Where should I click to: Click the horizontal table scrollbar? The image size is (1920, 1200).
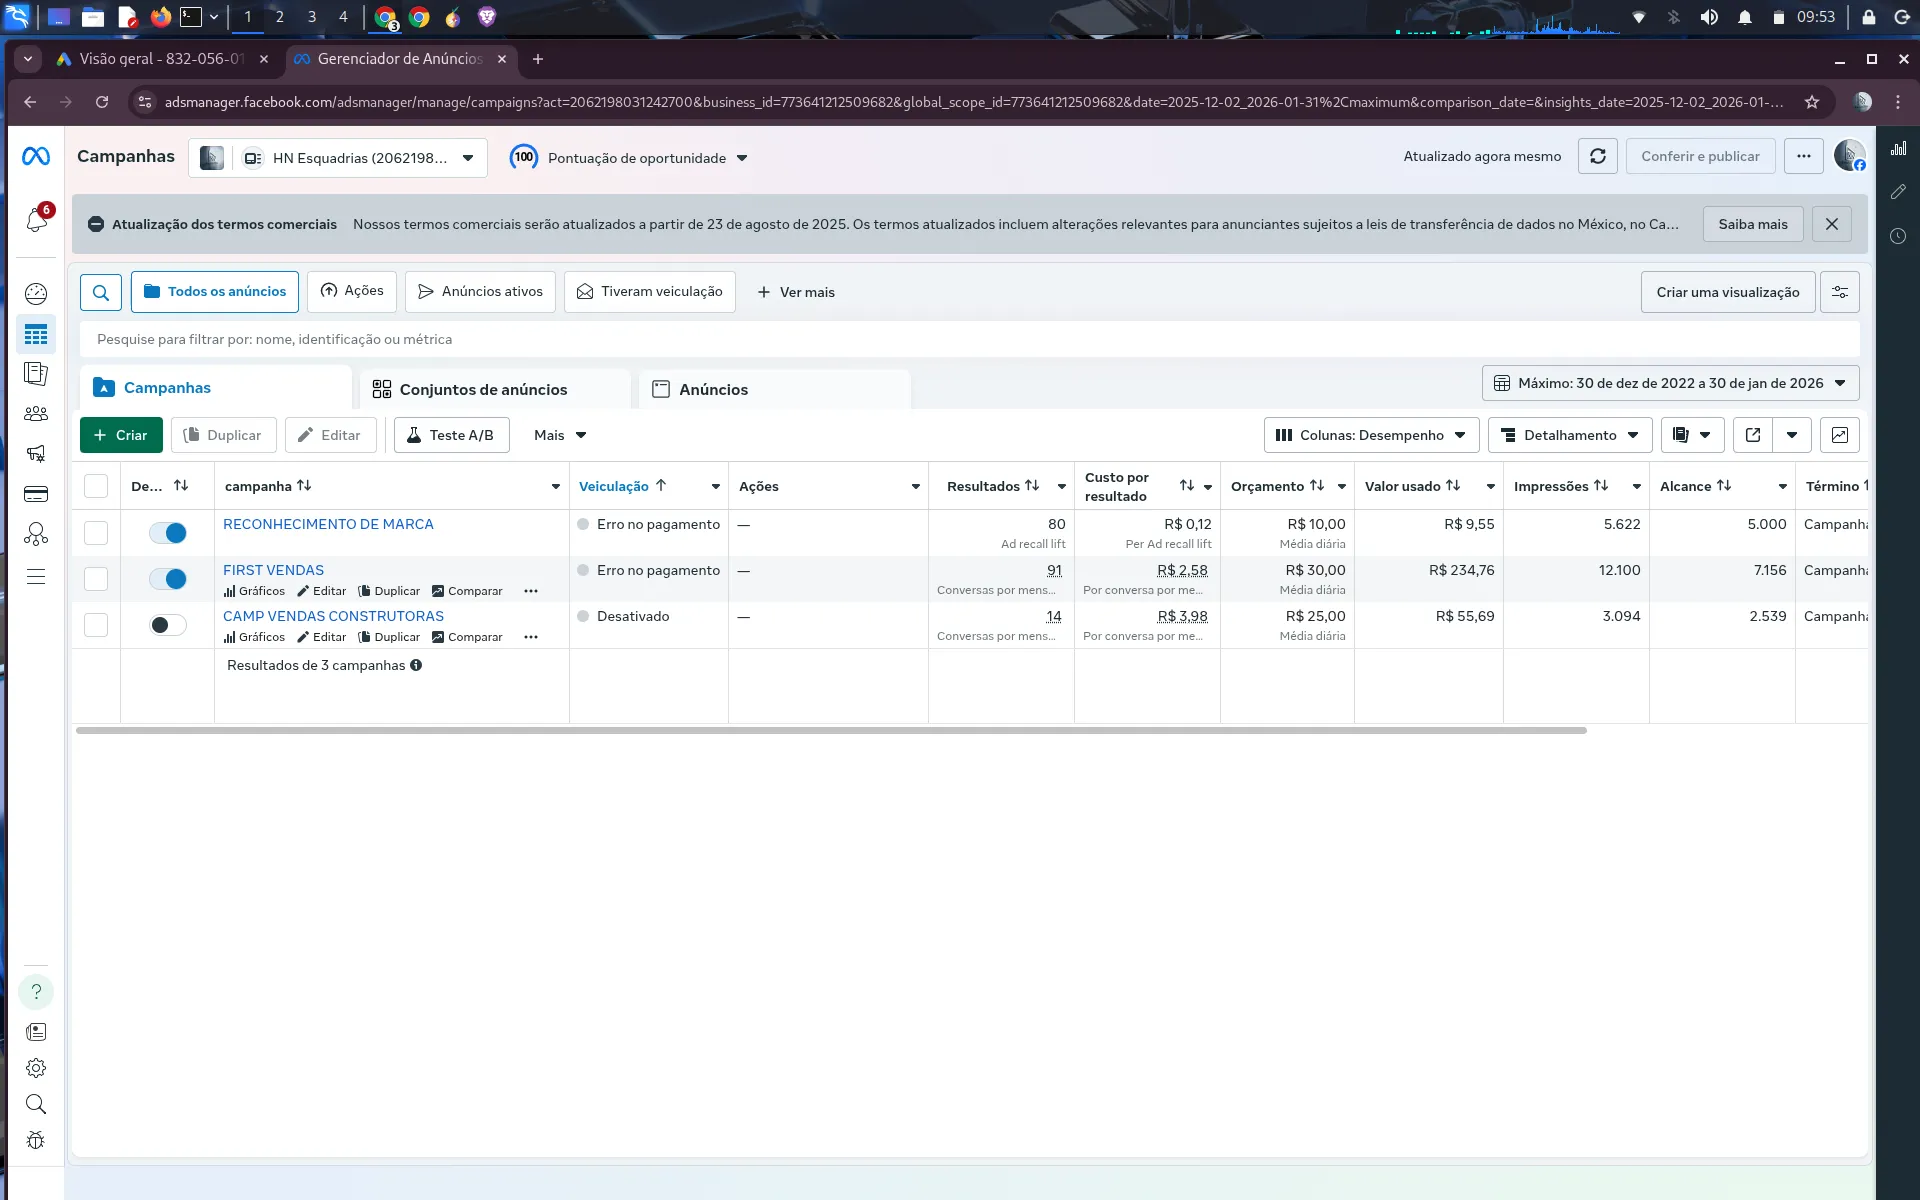coord(830,731)
